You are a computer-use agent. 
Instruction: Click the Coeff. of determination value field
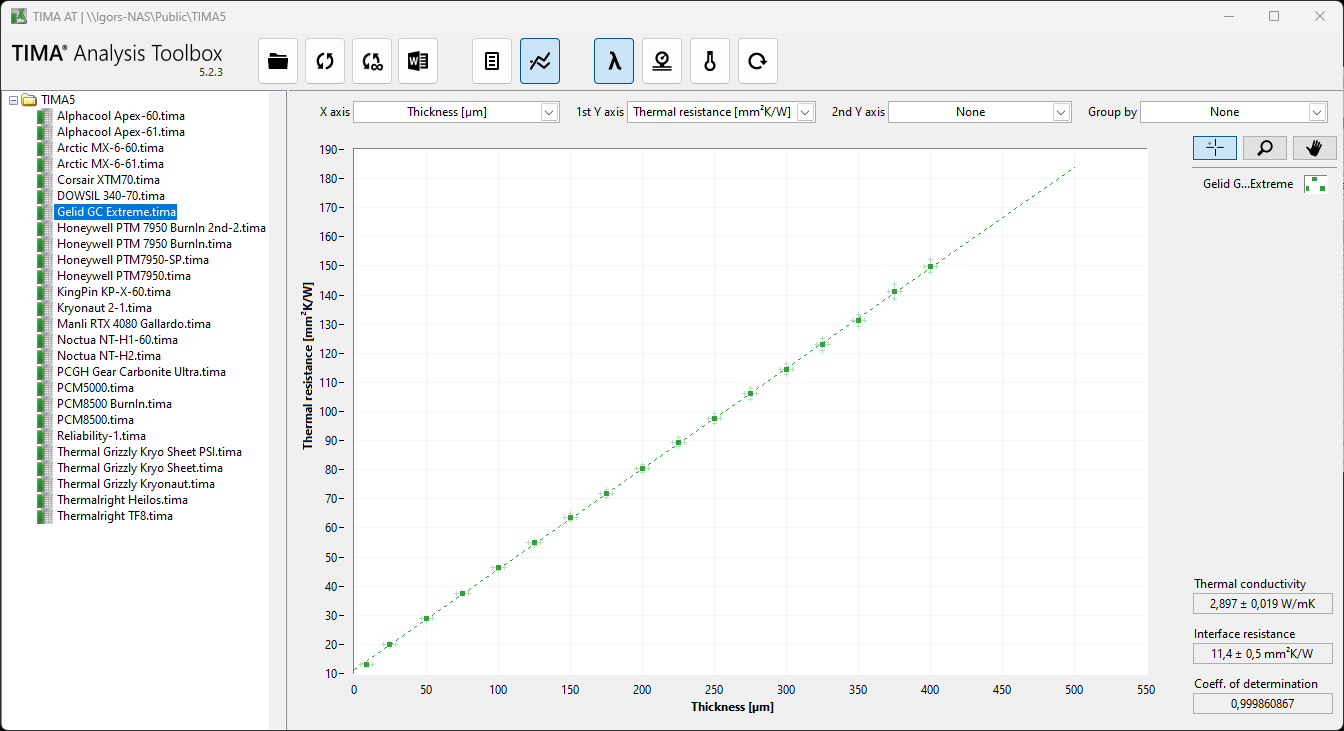(1263, 703)
